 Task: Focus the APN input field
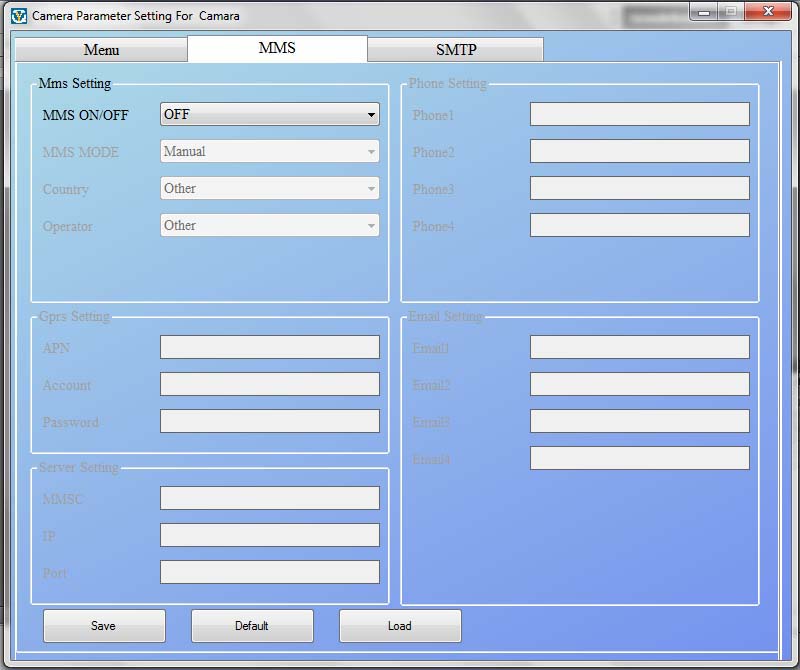(x=270, y=347)
